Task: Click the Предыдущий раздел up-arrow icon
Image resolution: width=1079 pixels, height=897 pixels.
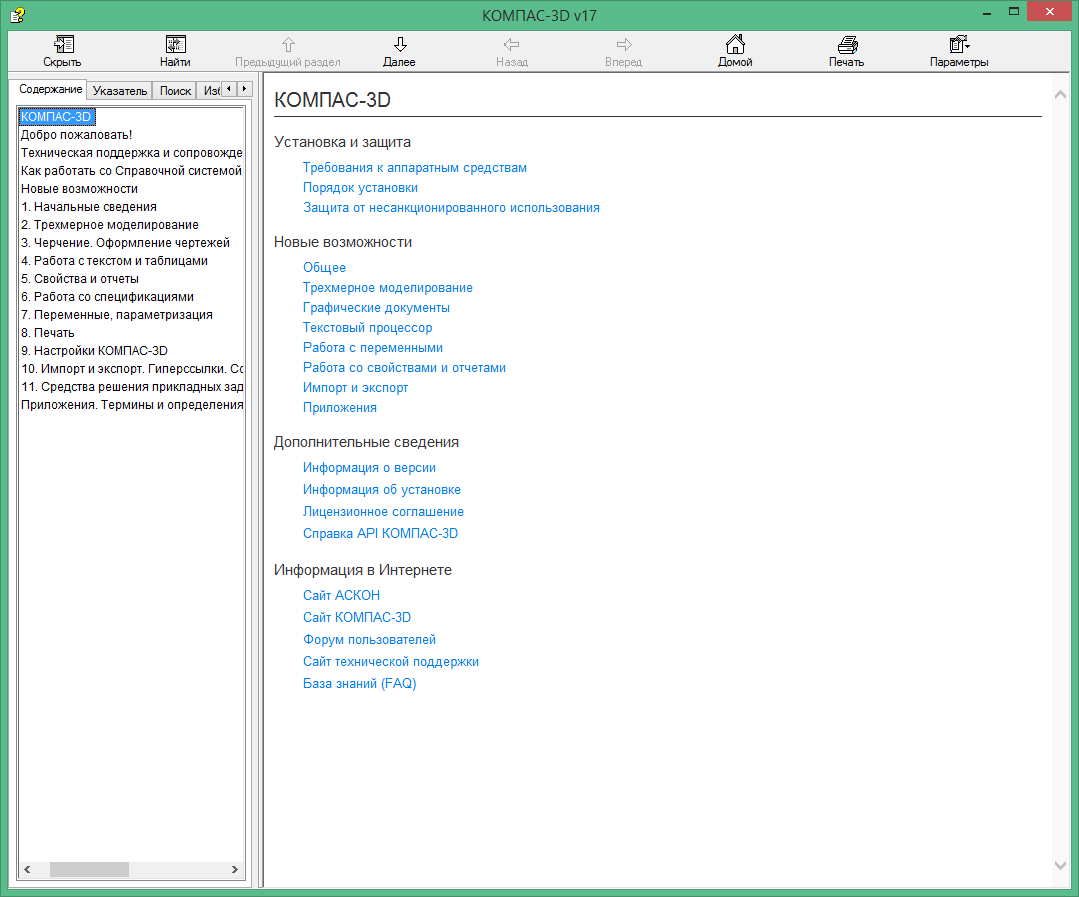Action: click(x=288, y=45)
